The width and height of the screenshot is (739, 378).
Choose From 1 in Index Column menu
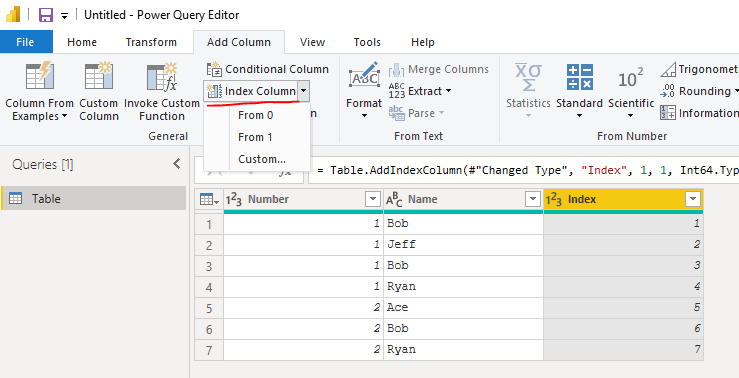pyautogui.click(x=255, y=137)
